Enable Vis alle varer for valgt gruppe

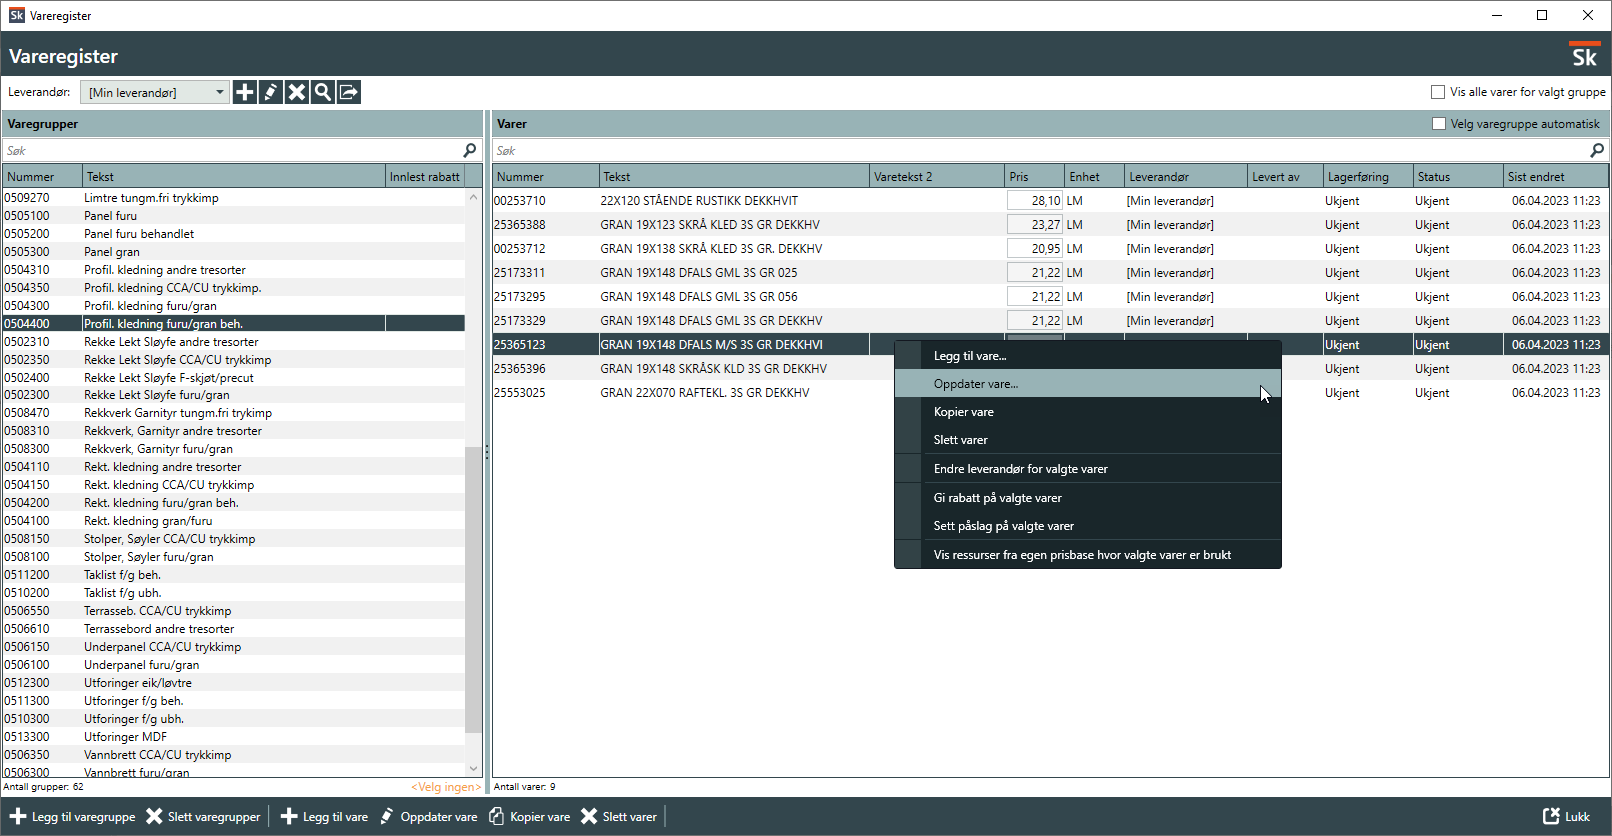pos(1438,92)
